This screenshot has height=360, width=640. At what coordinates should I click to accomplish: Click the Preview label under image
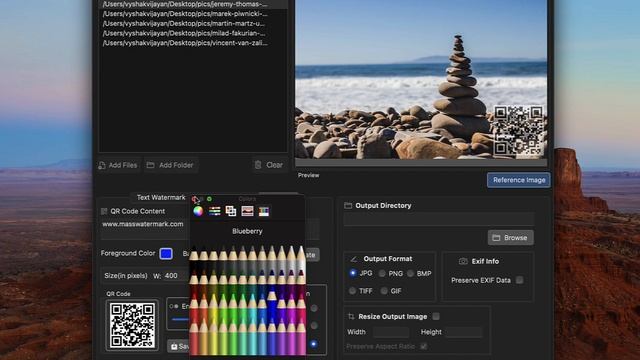309,175
